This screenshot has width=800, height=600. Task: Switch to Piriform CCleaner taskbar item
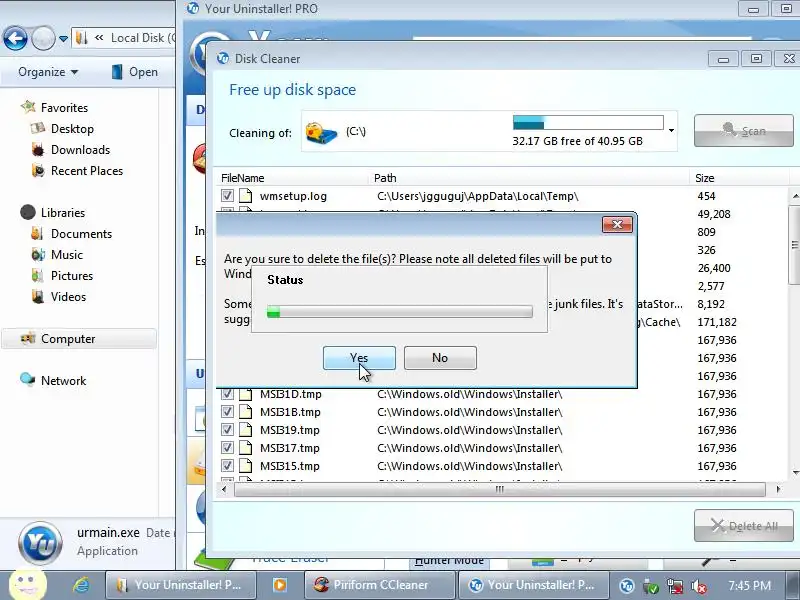[x=380, y=585]
